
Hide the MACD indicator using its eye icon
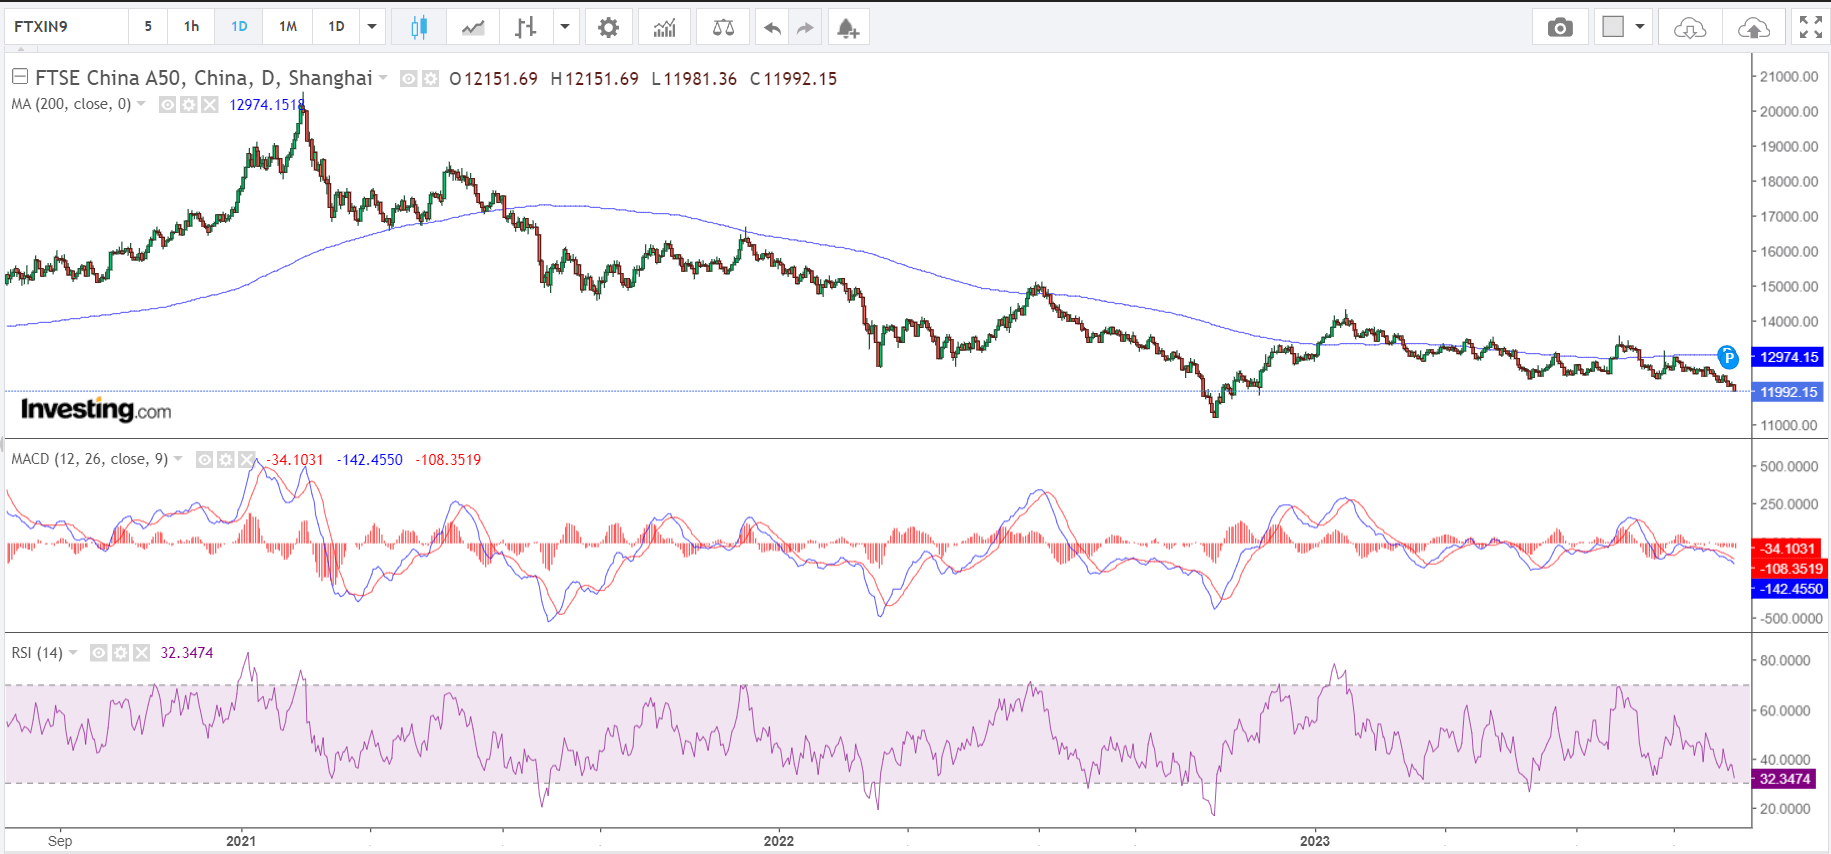[x=204, y=459]
